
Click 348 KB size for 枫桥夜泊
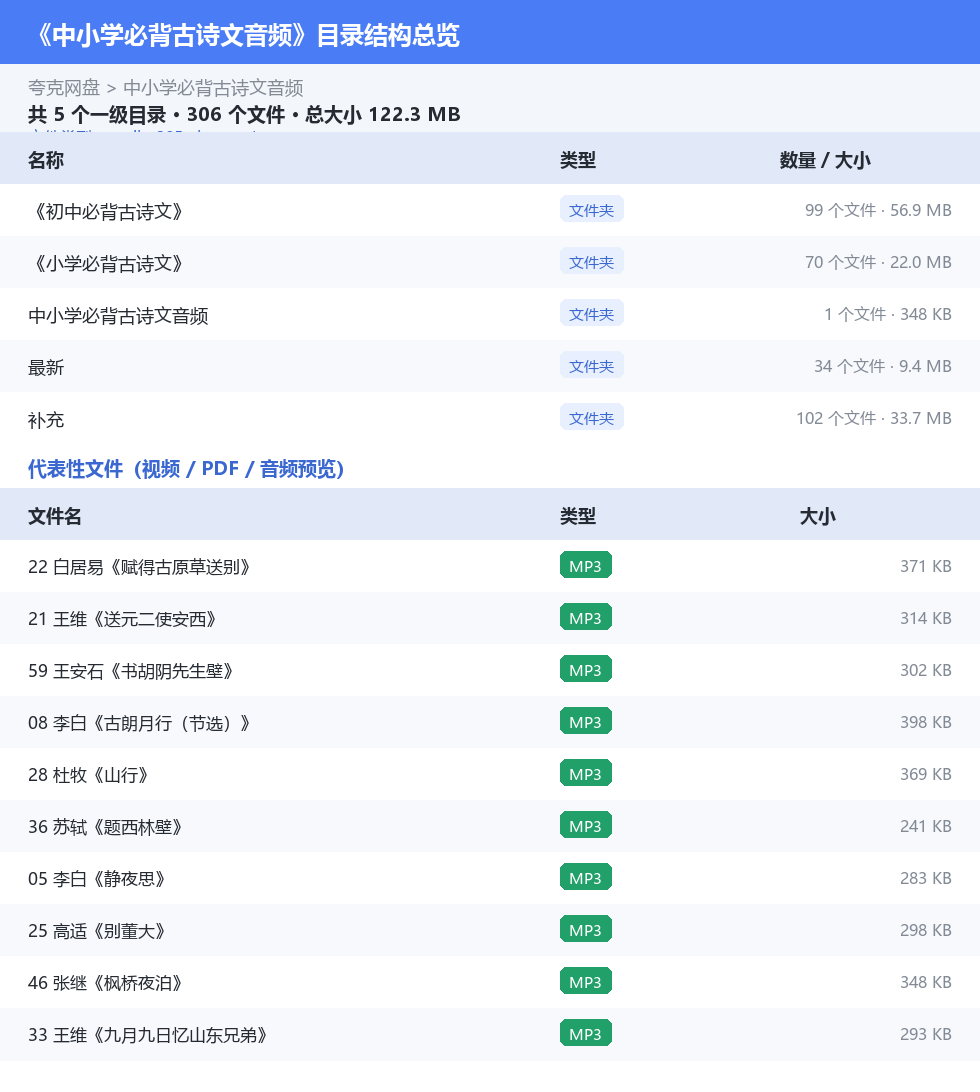click(x=926, y=983)
